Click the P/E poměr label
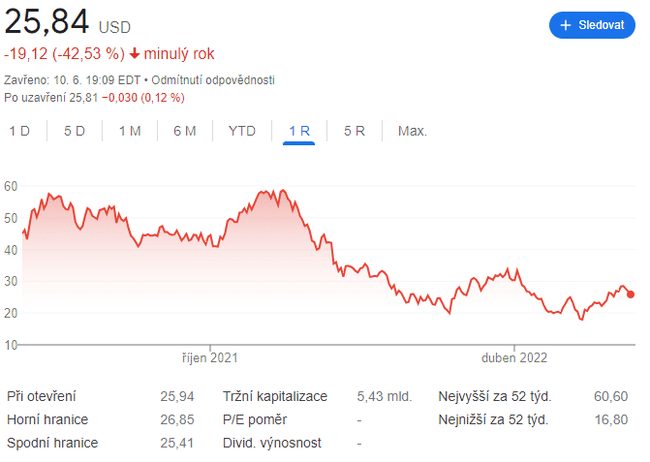This screenshot has height=462, width=650. [256, 419]
